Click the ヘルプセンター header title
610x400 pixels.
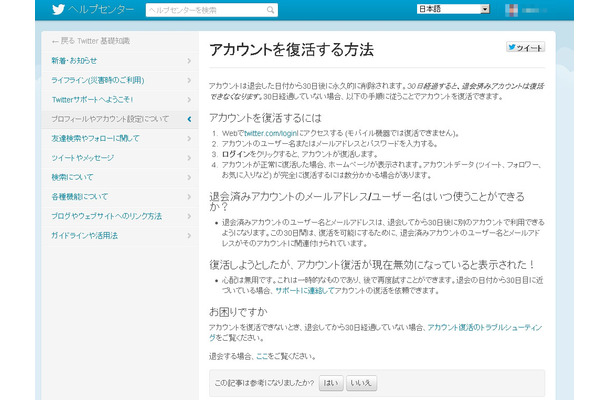[101, 9]
